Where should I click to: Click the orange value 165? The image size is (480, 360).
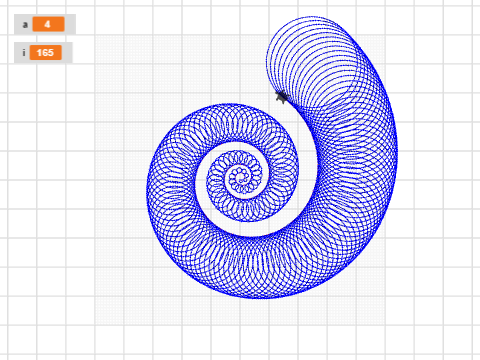click(x=46, y=53)
